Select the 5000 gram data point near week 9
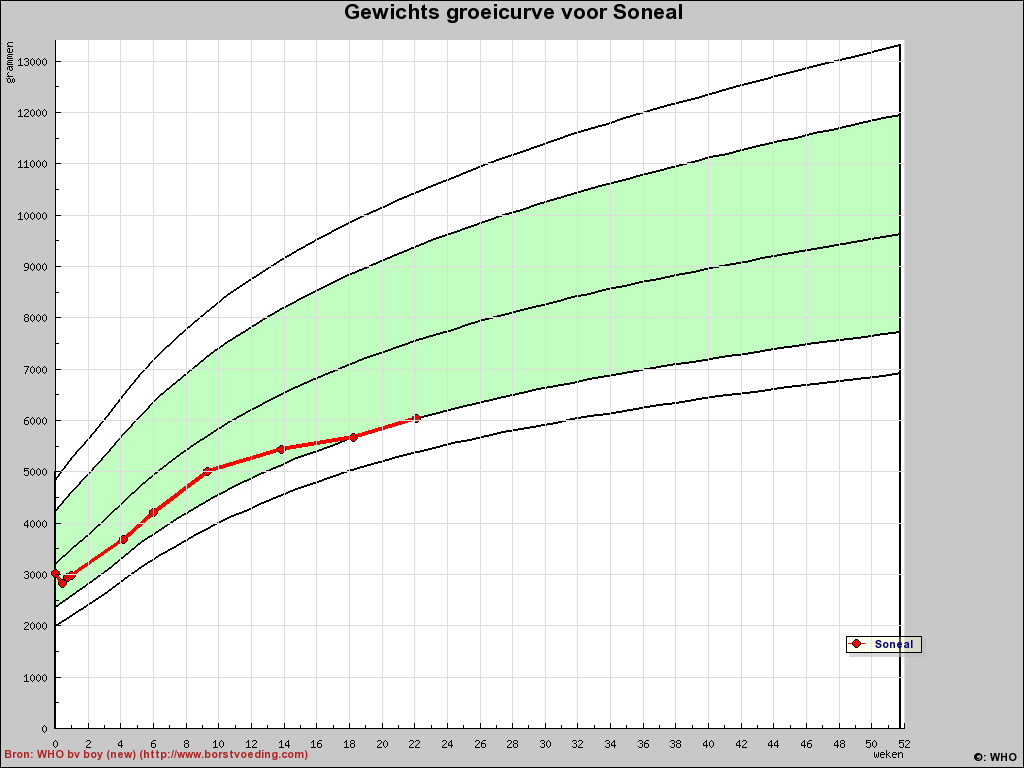Image resolution: width=1024 pixels, height=768 pixels. [207, 471]
